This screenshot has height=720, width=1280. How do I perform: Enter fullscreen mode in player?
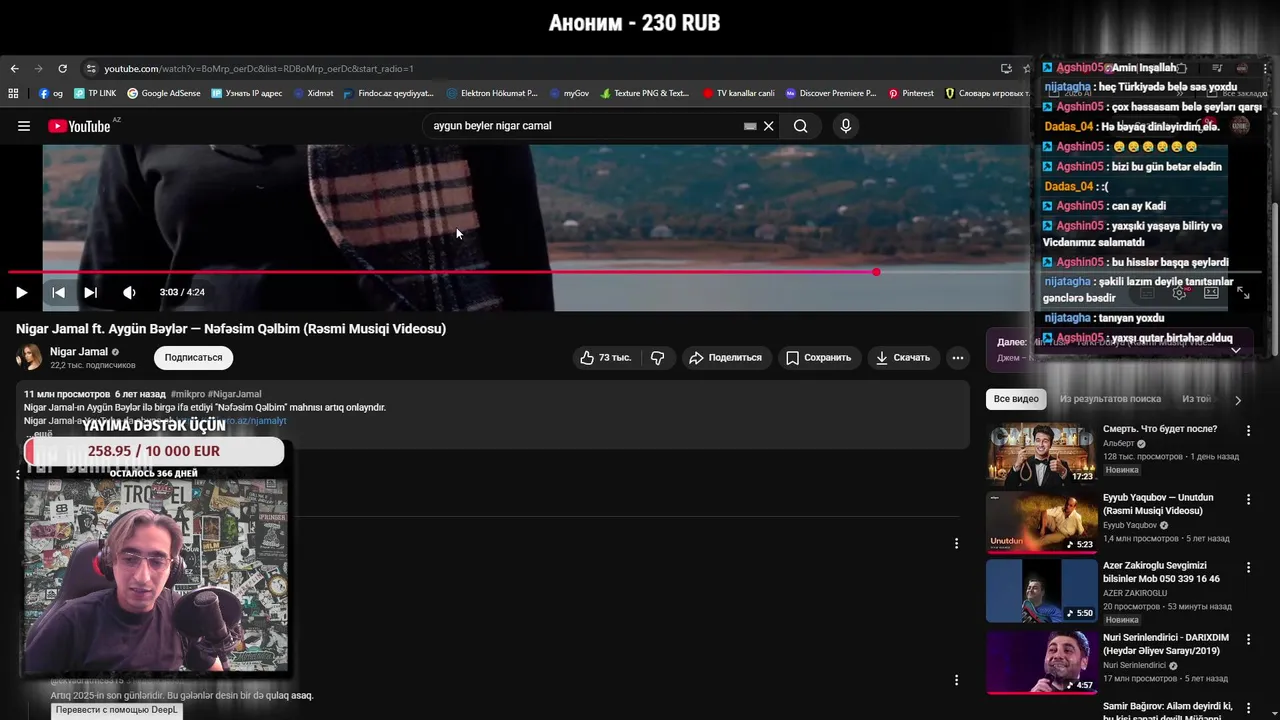point(1243,292)
